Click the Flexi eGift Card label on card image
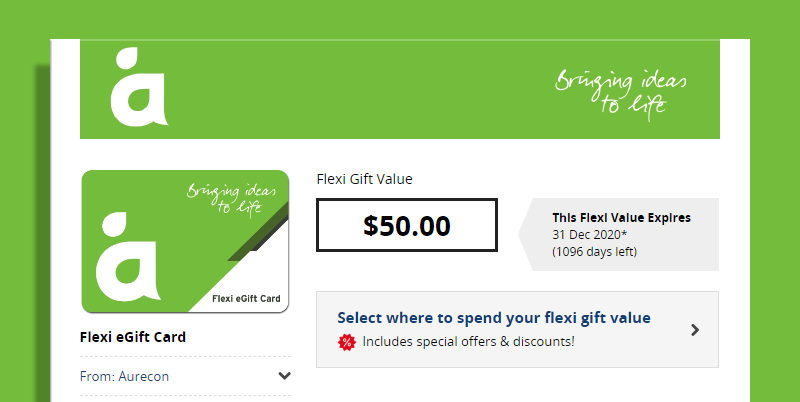The height and width of the screenshot is (402, 800). pyautogui.click(x=246, y=298)
